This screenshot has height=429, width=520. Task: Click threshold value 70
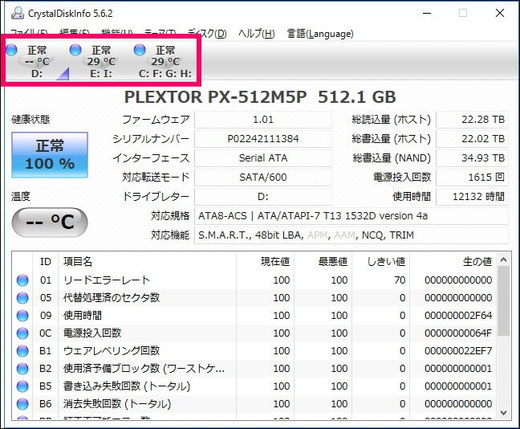point(400,280)
